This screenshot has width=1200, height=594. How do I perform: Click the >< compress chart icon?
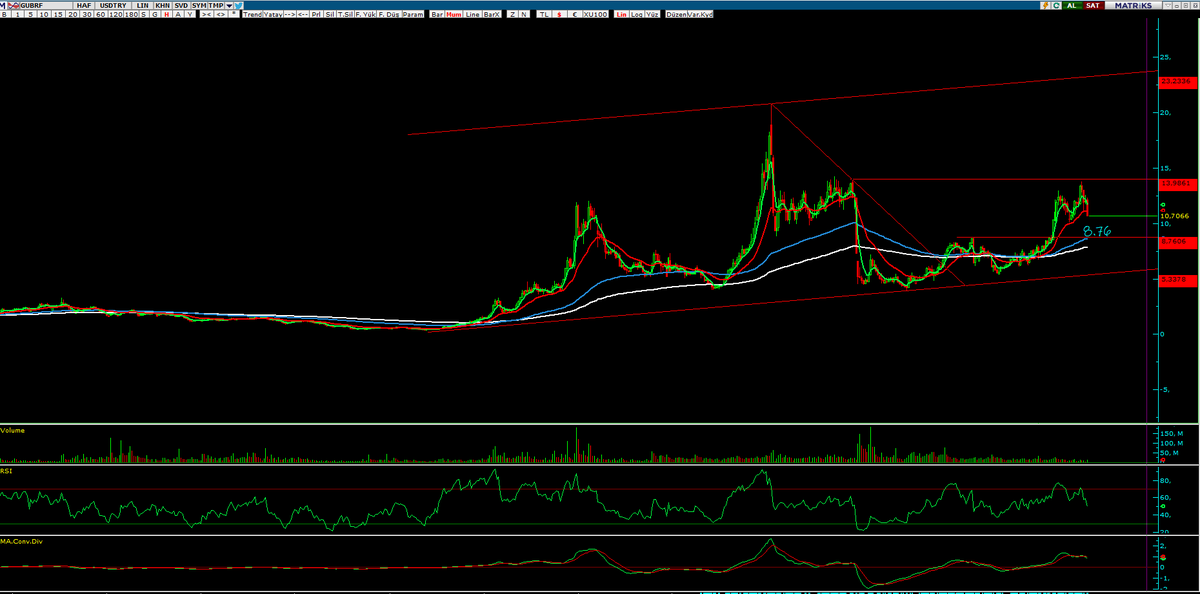[207, 15]
